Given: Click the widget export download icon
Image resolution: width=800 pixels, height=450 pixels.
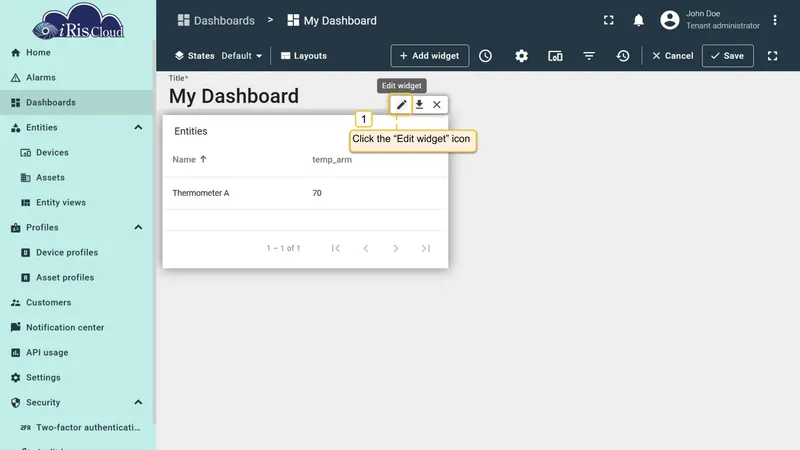Looking at the screenshot, I should [x=419, y=105].
